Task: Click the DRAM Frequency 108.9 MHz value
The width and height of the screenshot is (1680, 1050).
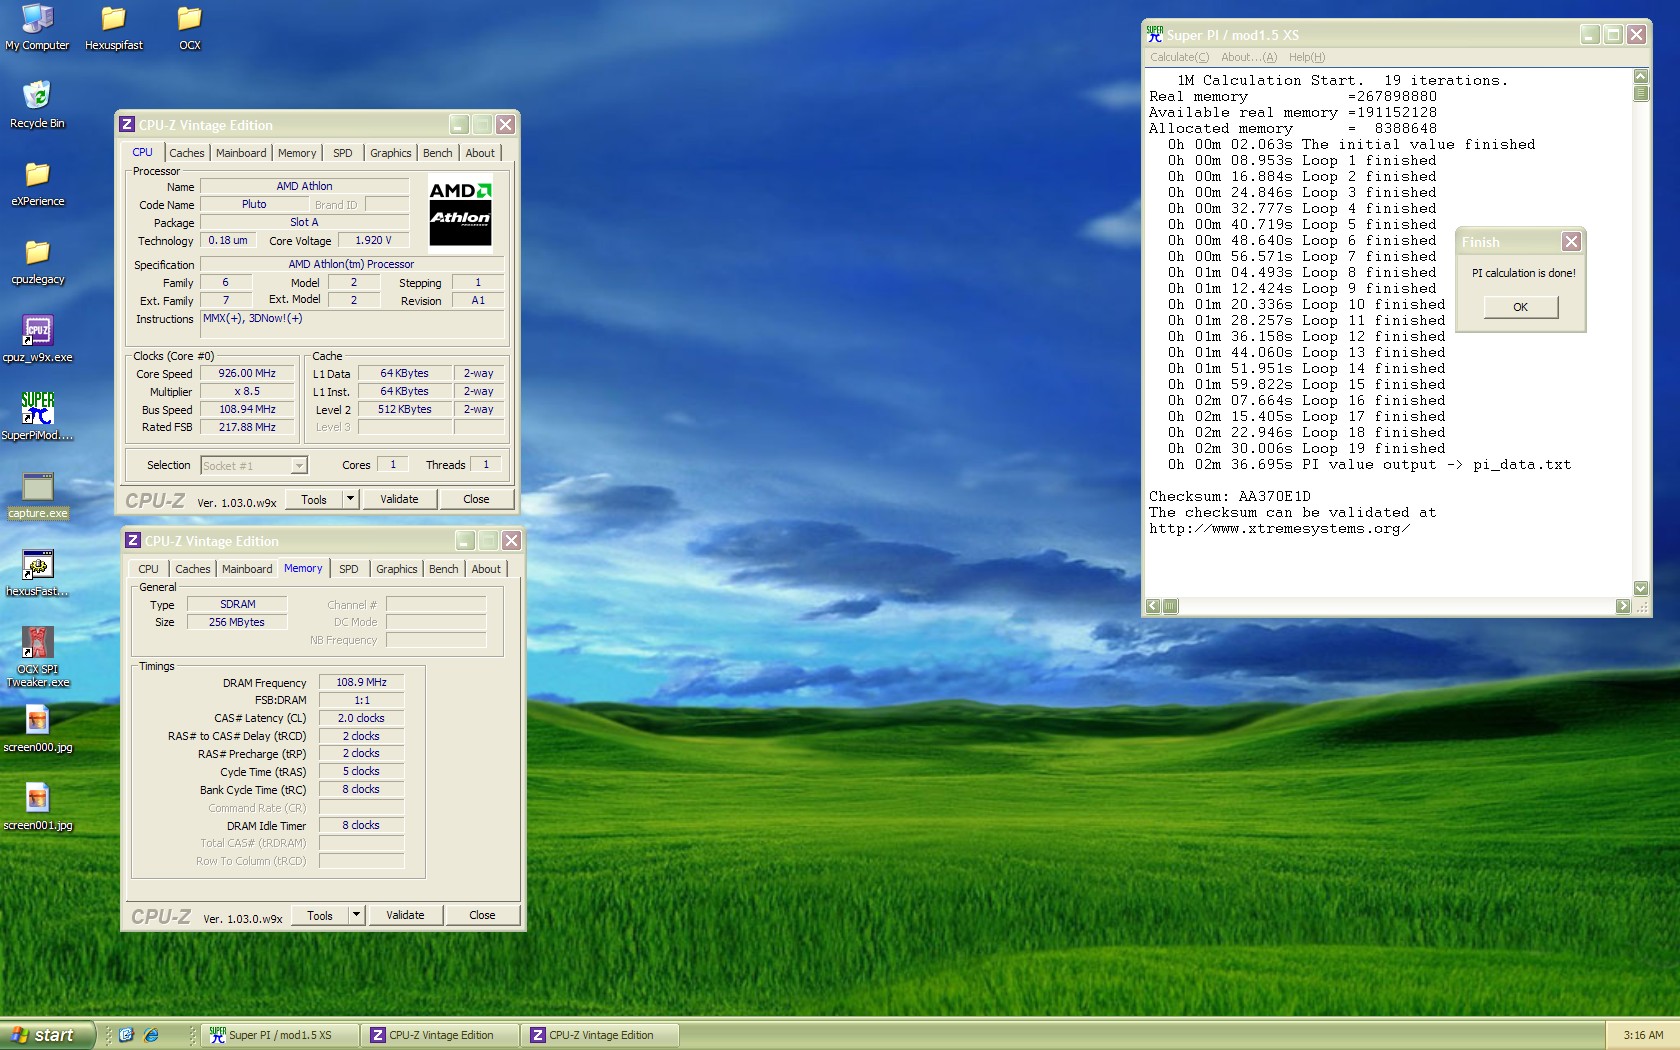Action: [x=361, y=682]
